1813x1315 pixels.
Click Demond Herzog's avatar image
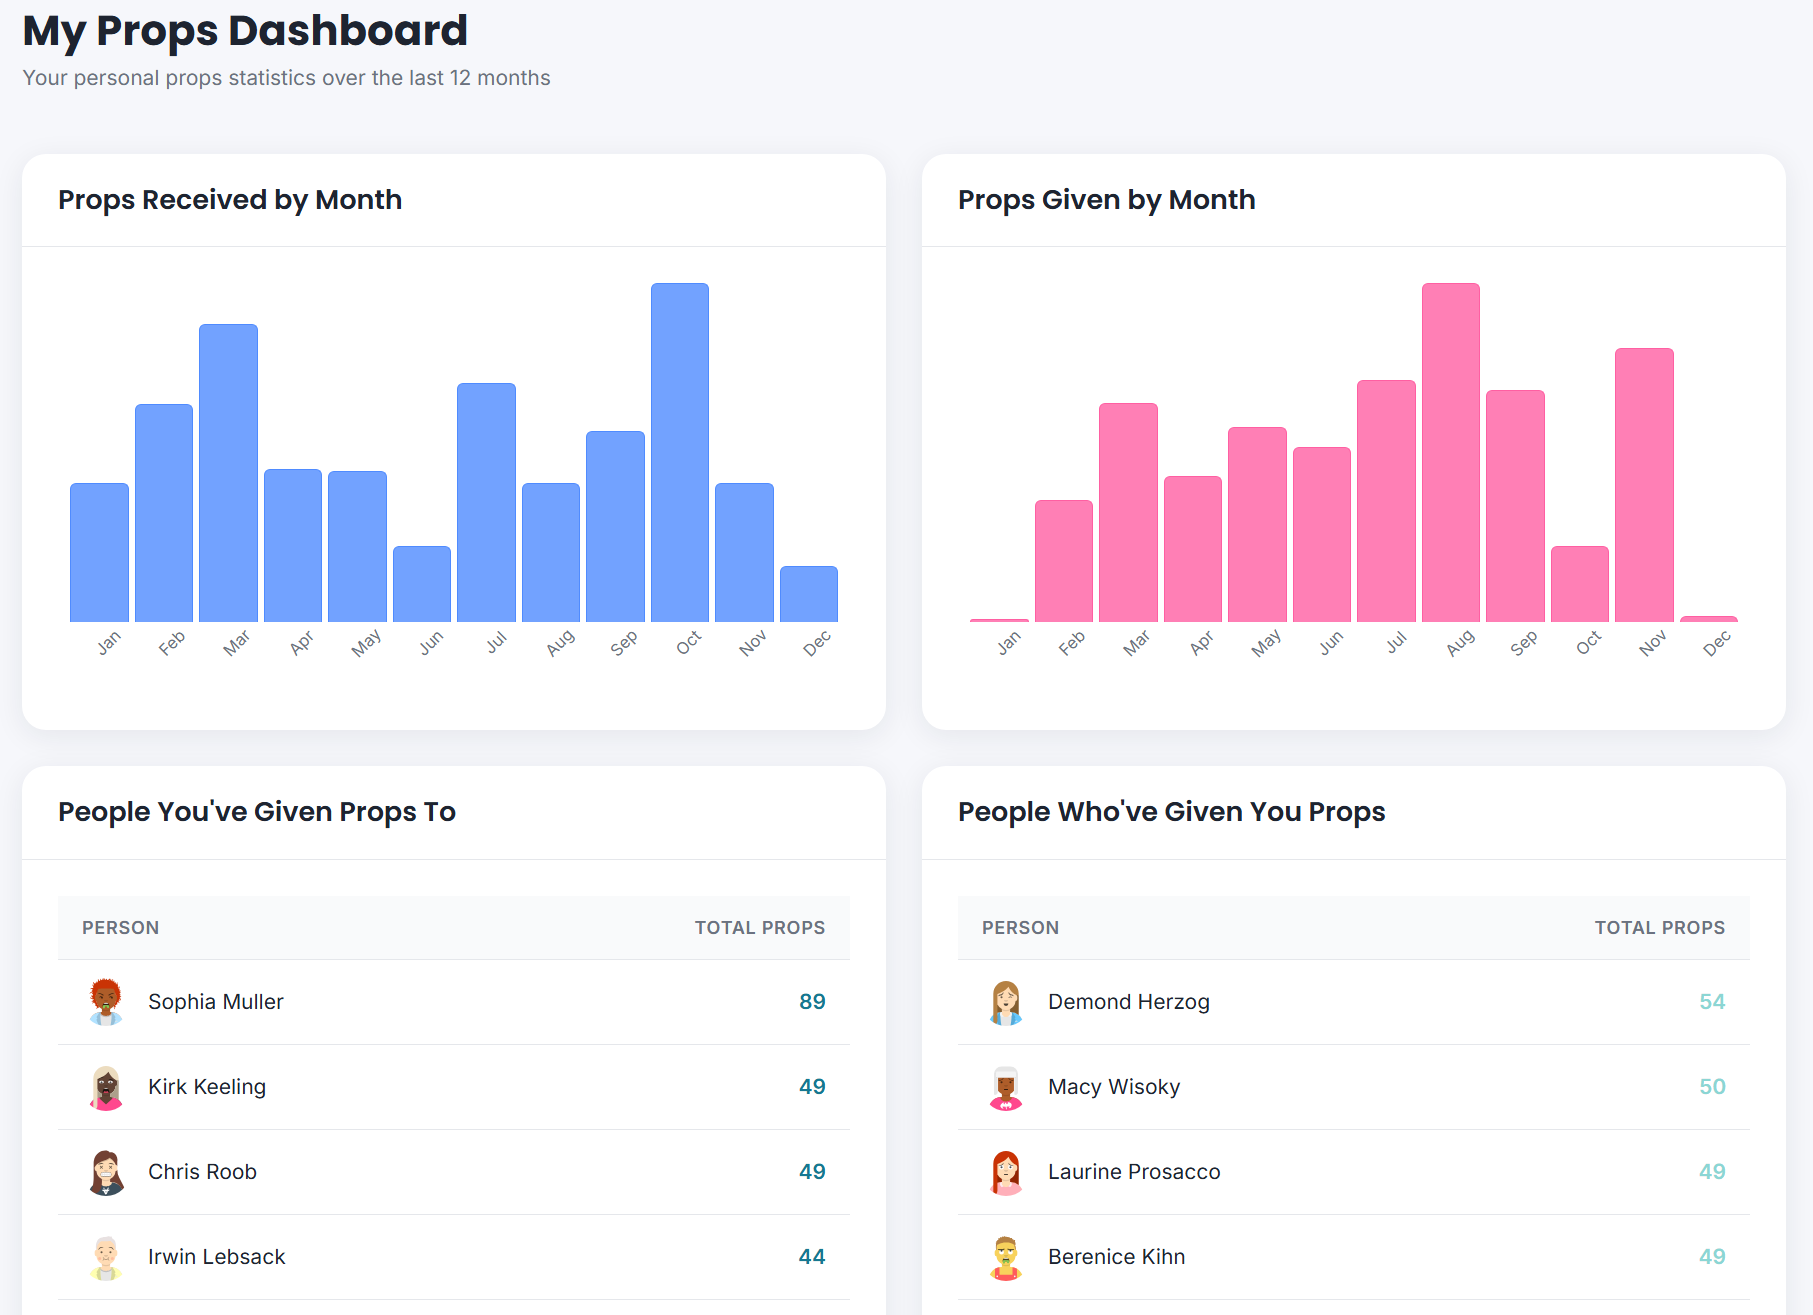click(x=1006, y=1001)
